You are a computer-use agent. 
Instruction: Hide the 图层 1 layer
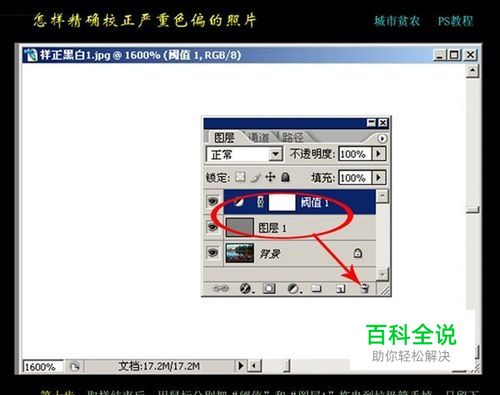(213, 227)
